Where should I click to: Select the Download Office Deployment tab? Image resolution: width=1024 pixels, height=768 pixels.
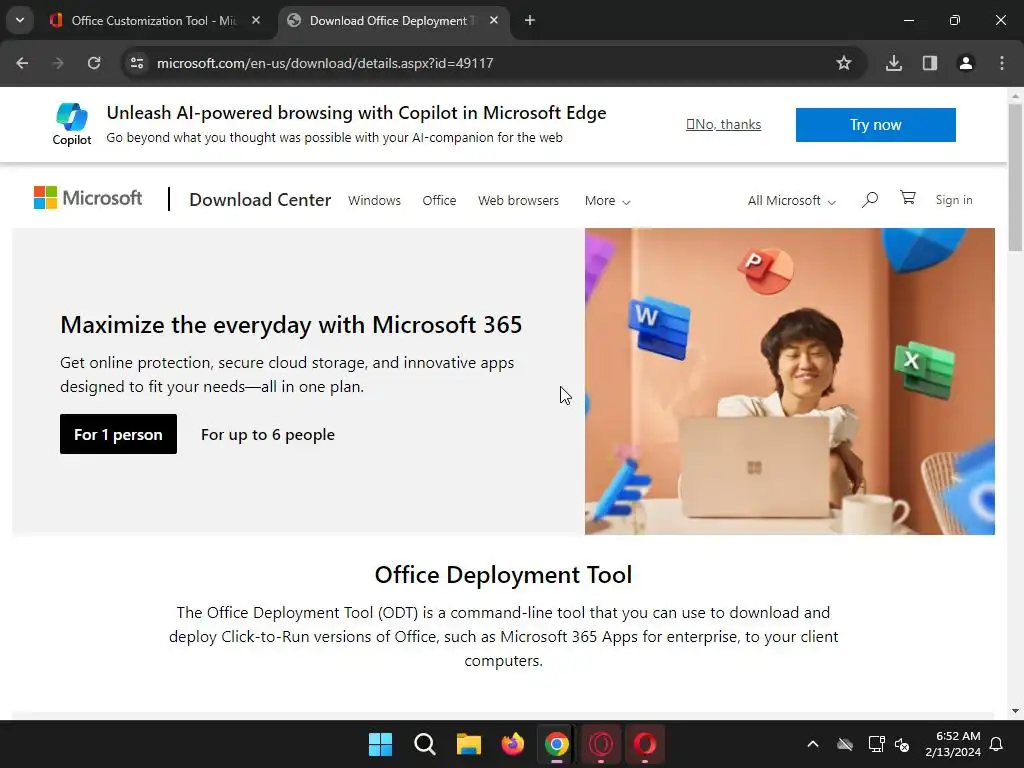point(393,21)
